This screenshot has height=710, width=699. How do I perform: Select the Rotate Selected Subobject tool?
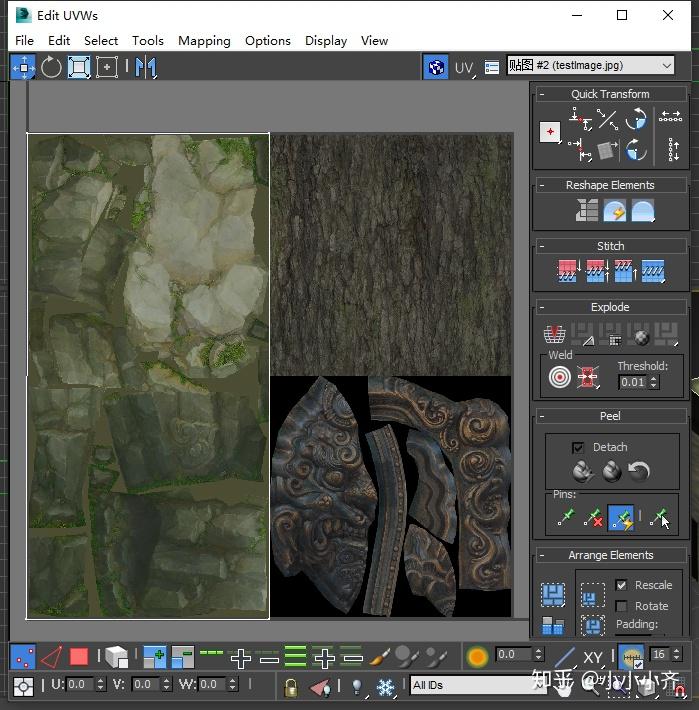[51, 68]
